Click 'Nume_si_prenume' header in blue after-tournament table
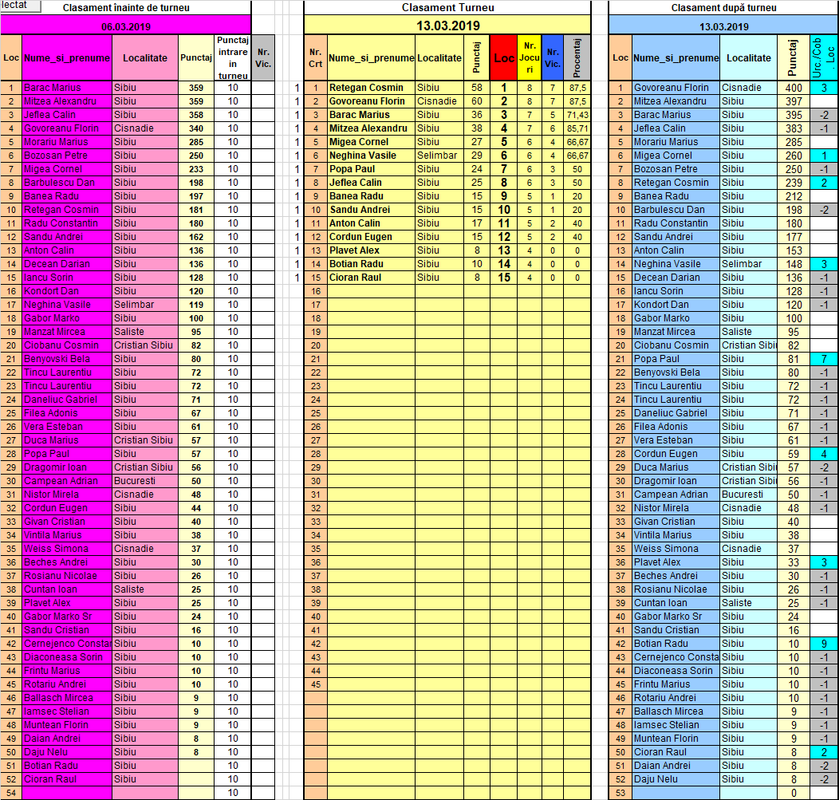Viewport: 839px width, 800px height. tap(676, 58)
